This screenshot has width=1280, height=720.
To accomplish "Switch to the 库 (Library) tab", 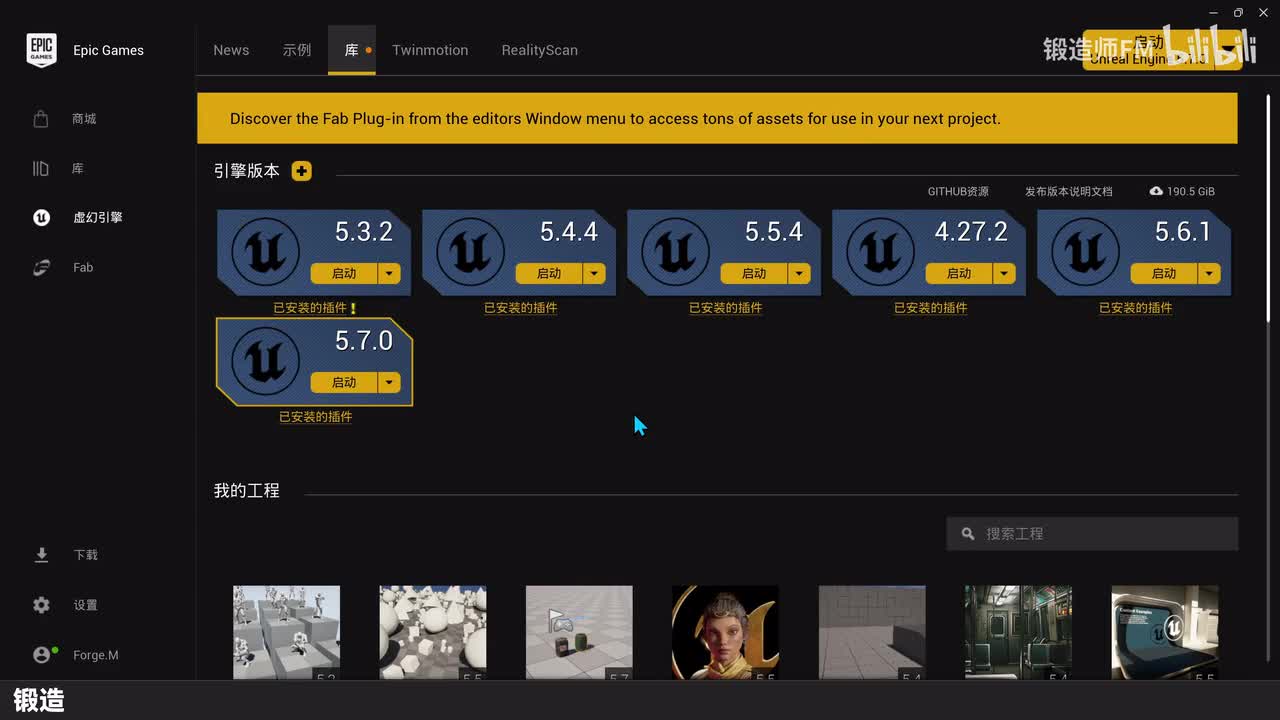I will [x=352, y=50].
